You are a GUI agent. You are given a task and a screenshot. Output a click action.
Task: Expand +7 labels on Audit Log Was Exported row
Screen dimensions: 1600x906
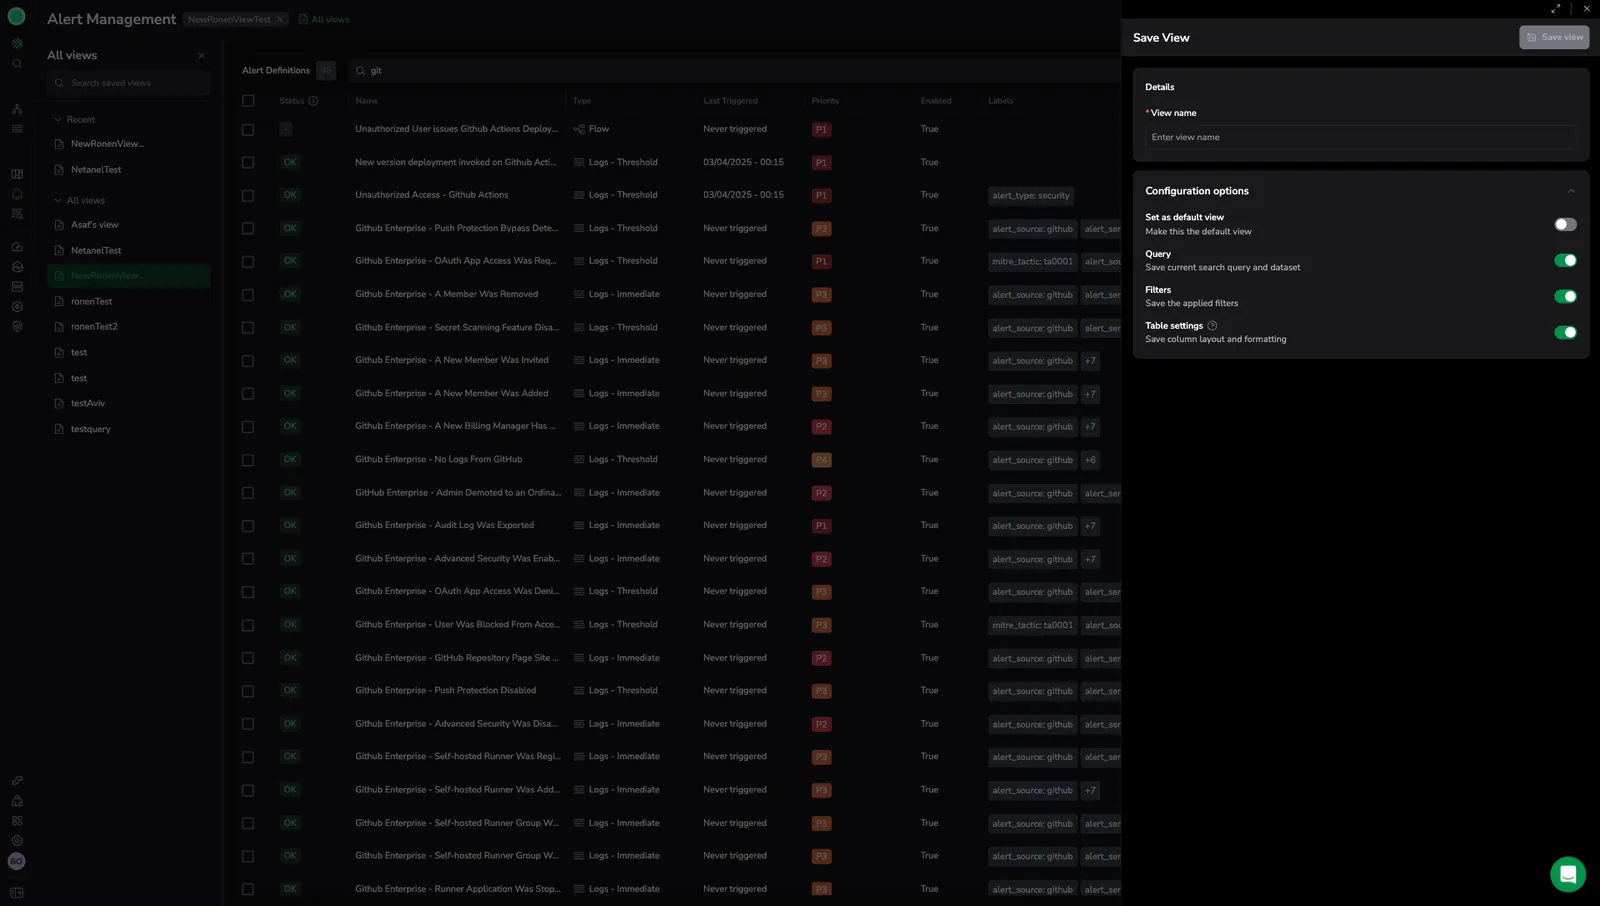tap(1090, 526)
